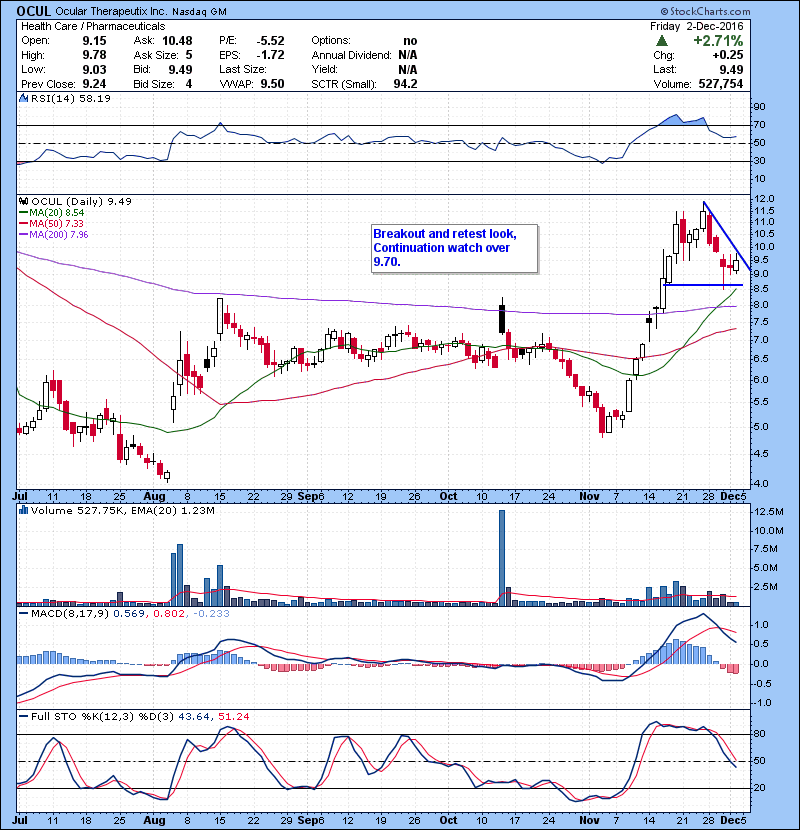The height and width of the screenshot is (830, 800).
Task: Click the SCTR (Small) value 94.2
Action: pyautogui.click(x=405, y=84)
